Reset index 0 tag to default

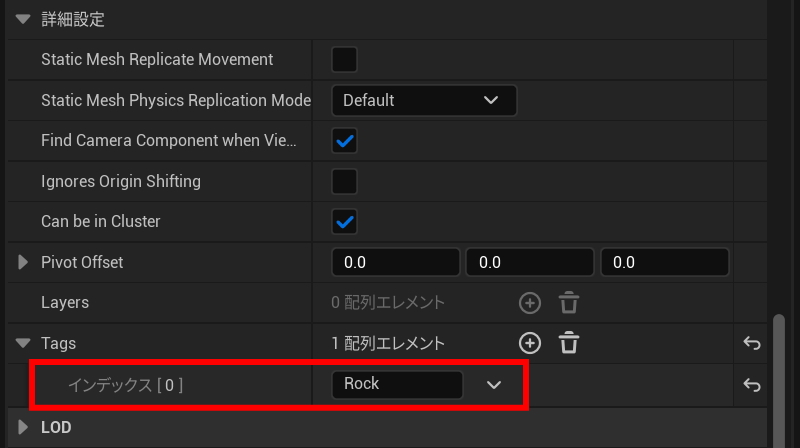pos(752,384)
